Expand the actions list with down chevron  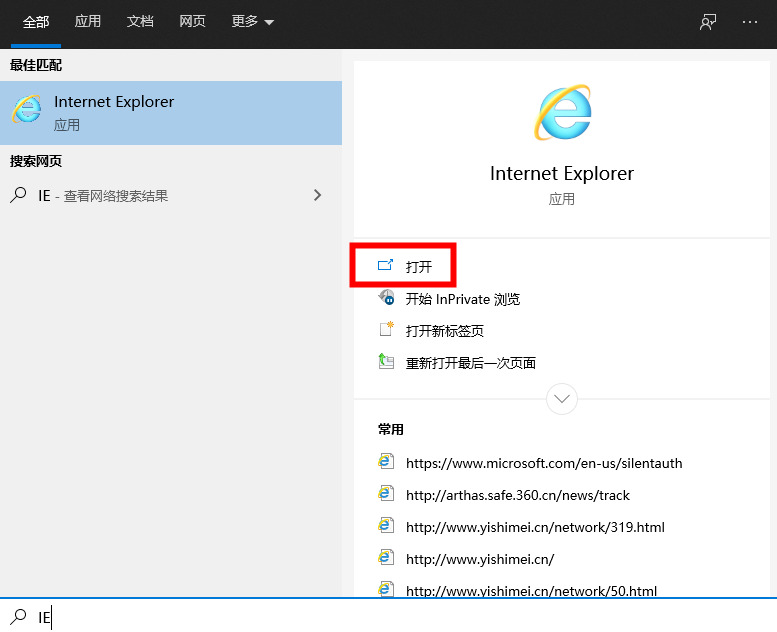click(561, 399)
